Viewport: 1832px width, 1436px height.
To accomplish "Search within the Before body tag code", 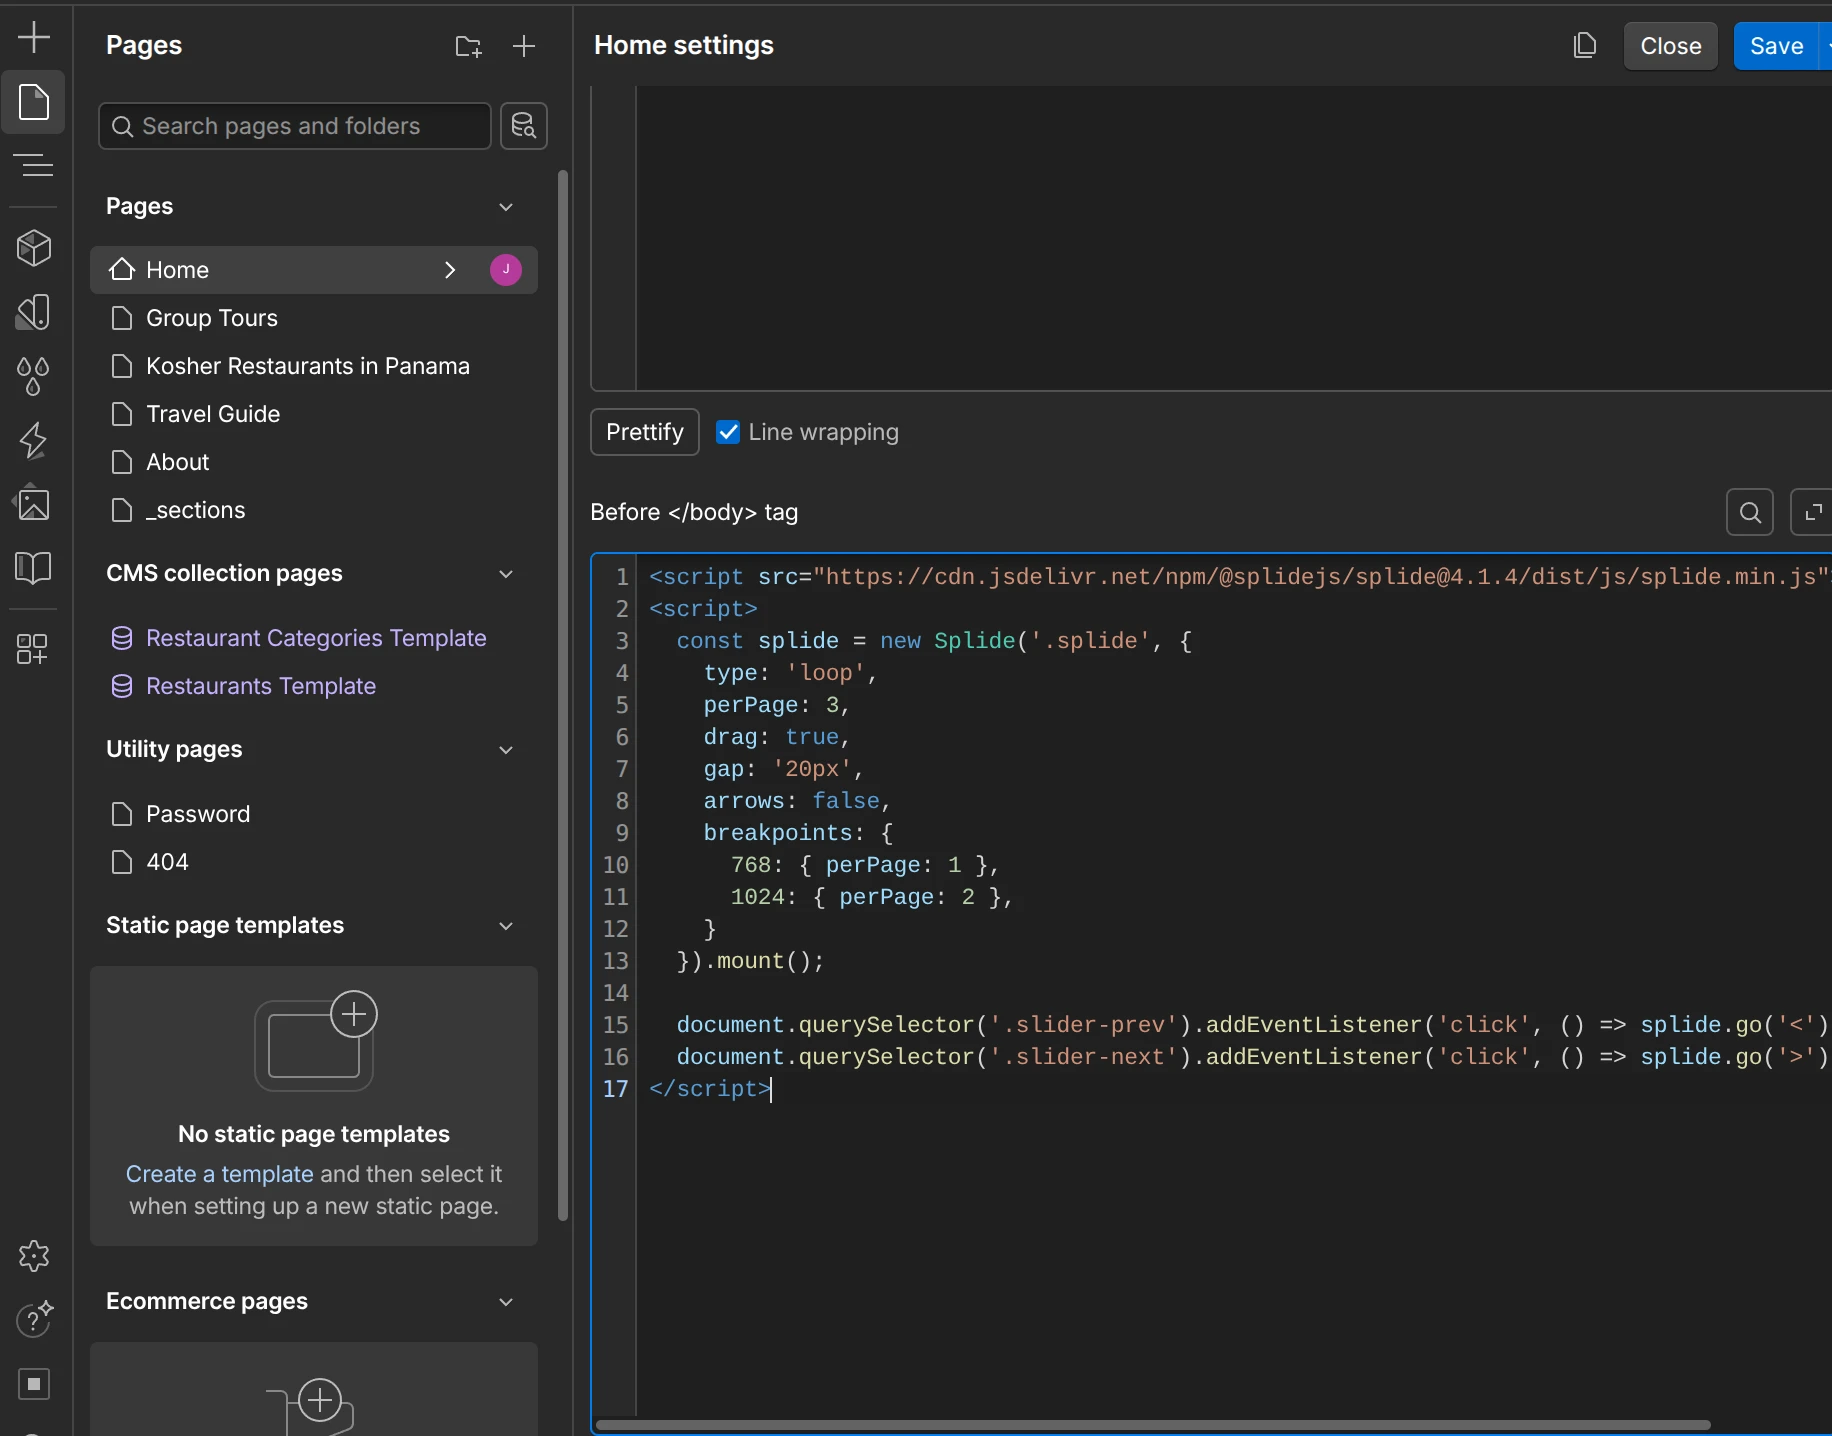I will 1750,513.
